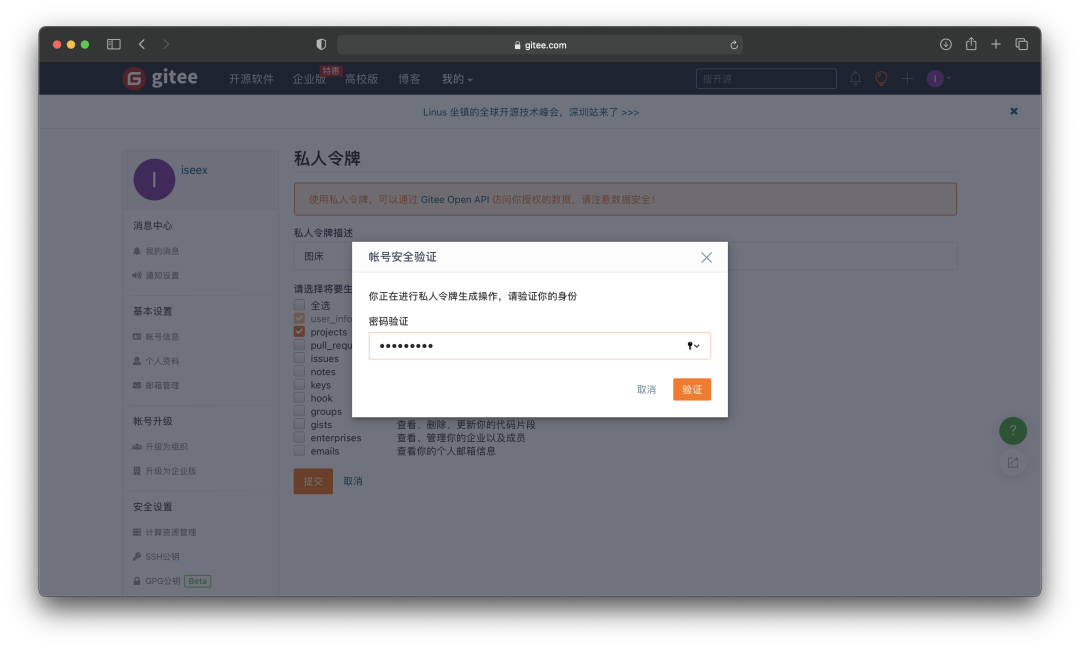Click the orange 验证 button

coord(692,389)
